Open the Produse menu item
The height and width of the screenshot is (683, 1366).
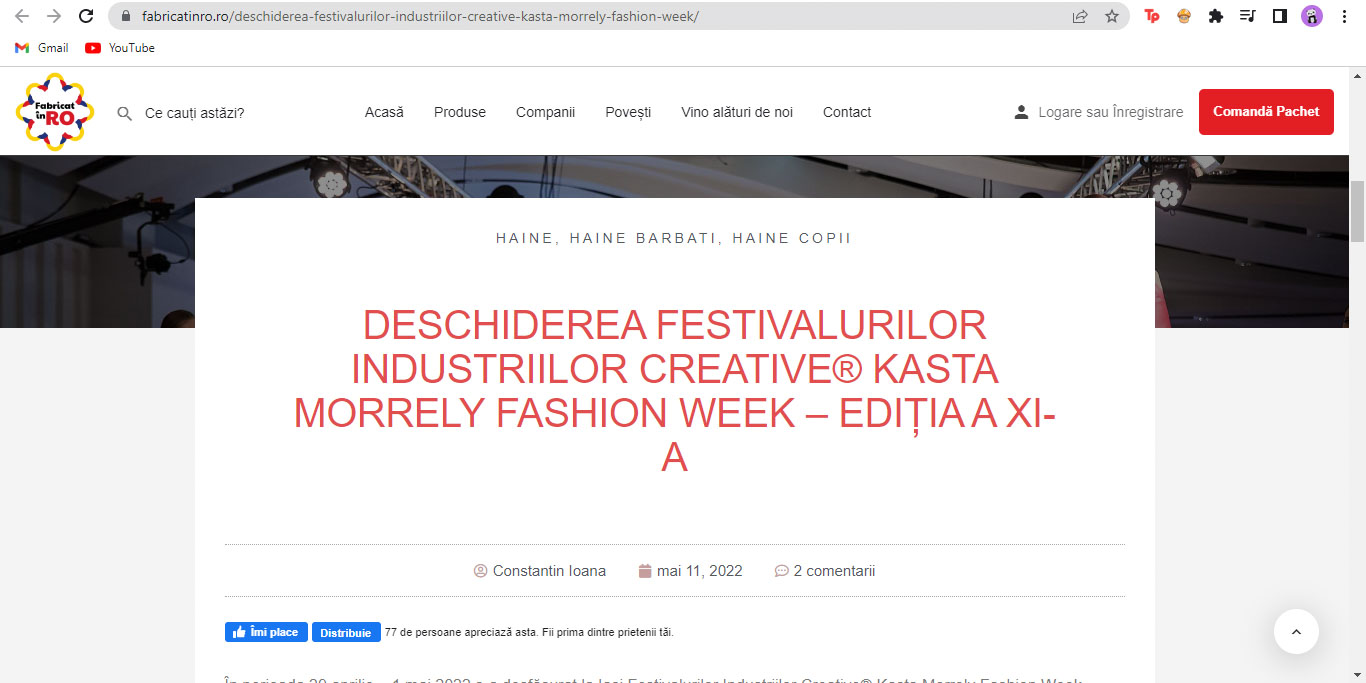460,112
